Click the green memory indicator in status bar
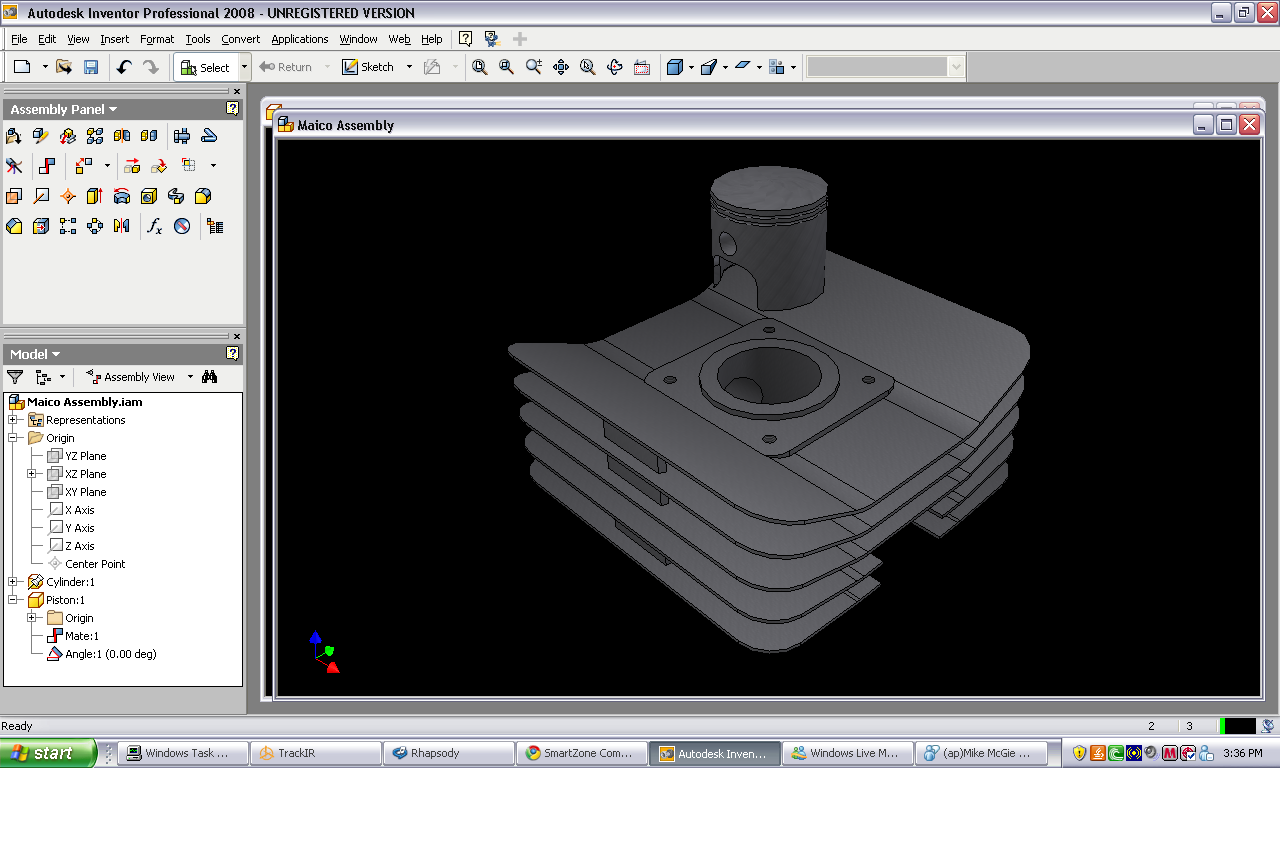1280x864 pixels. 1222,726
